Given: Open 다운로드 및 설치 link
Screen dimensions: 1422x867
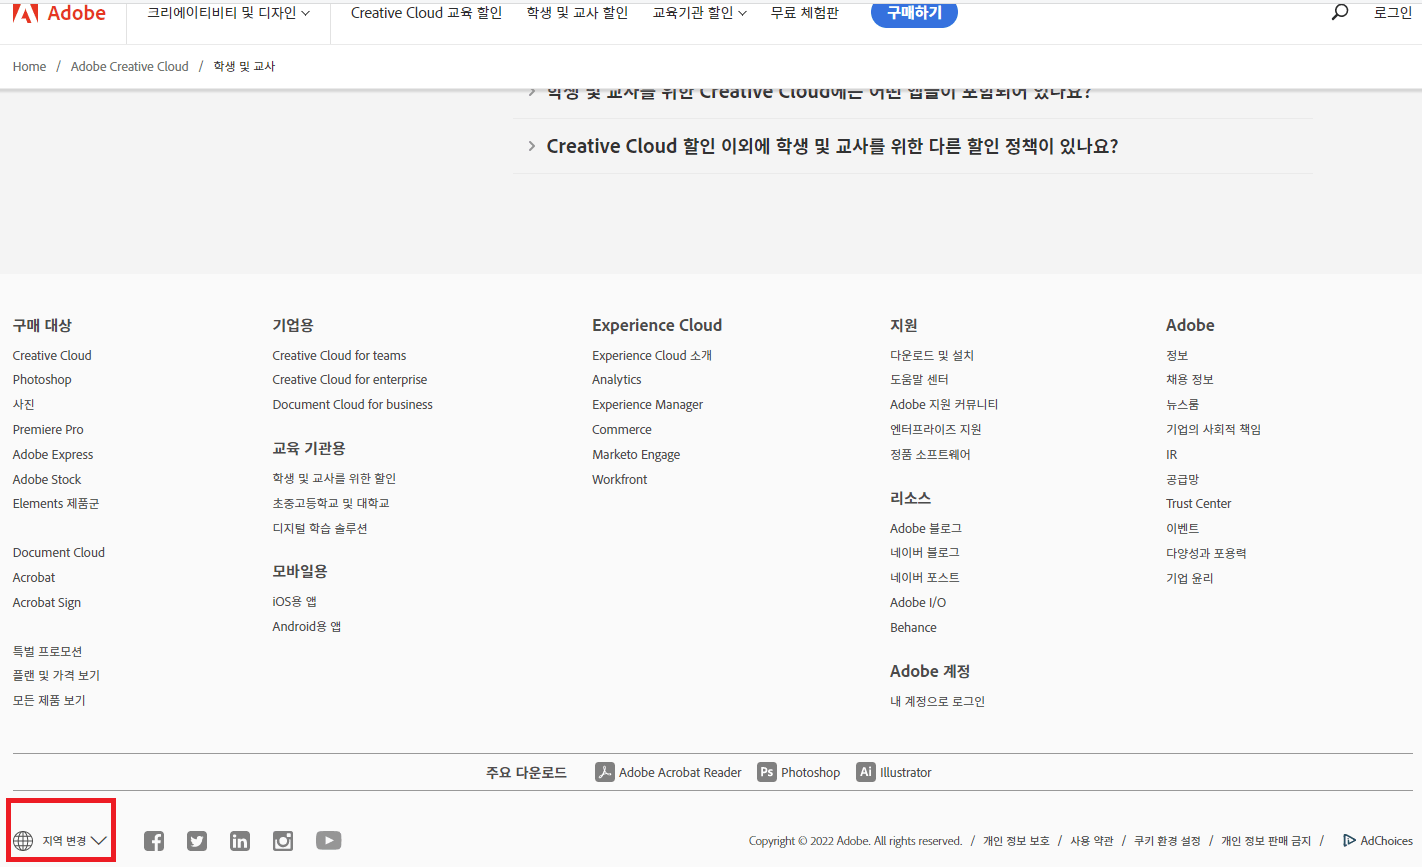Looking at the screenshot, I should pyautogui.click(x=932, y=355).
